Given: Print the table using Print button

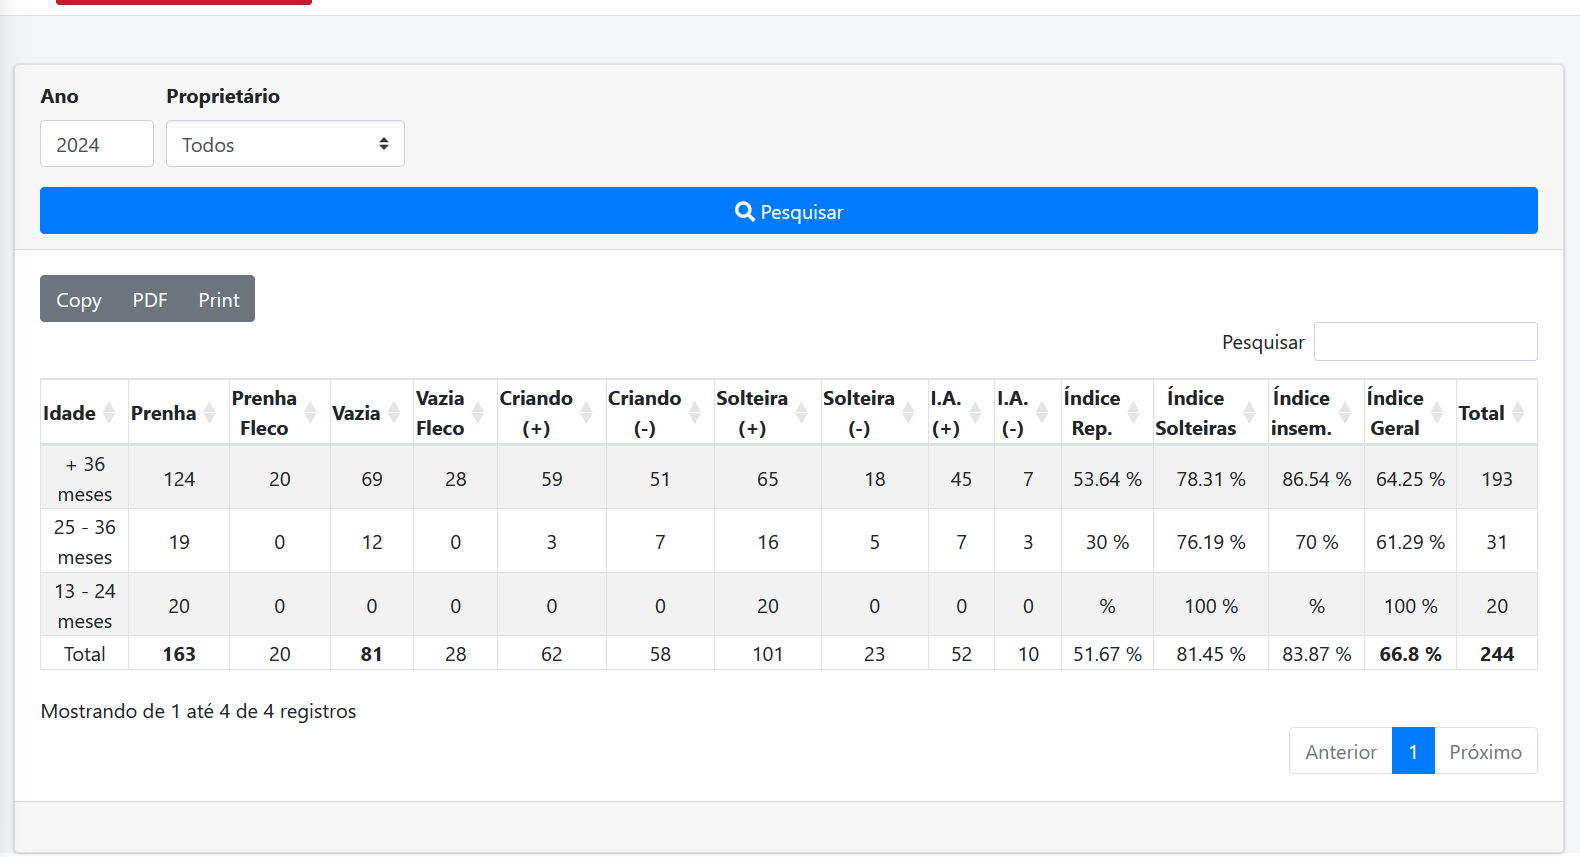Looking at the screenshot, I should 218,299.
